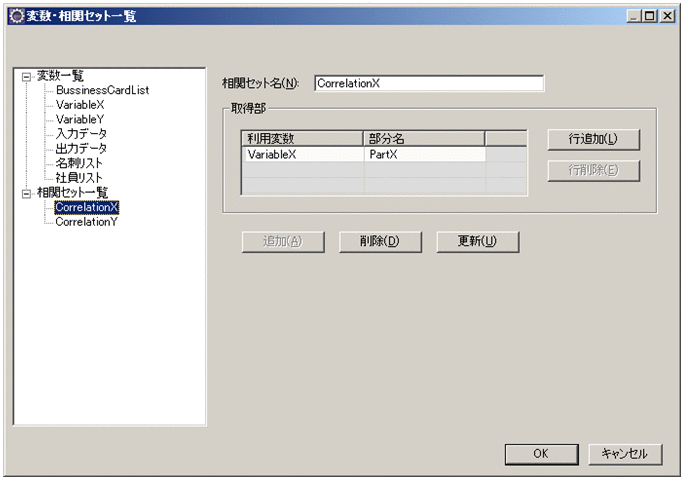Collapse the 相関セット一覧 tree node

pos(27,193)
